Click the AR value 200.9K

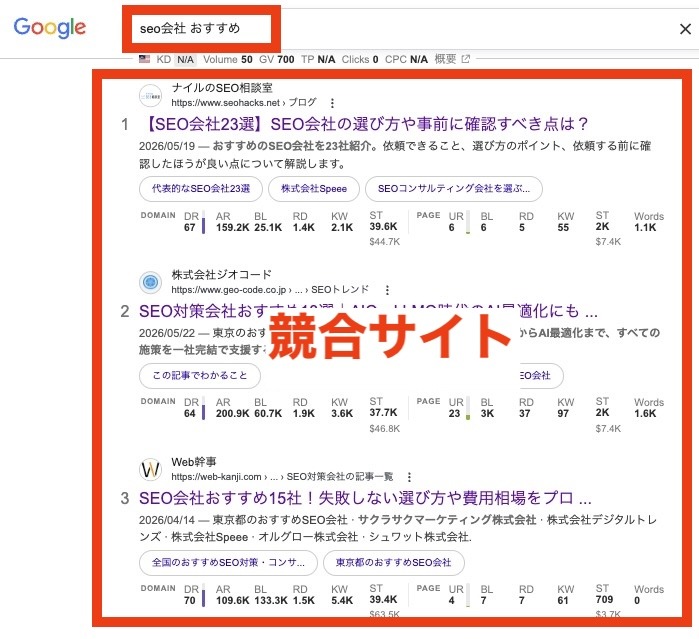pyautogui.click(x=233, y=413)
